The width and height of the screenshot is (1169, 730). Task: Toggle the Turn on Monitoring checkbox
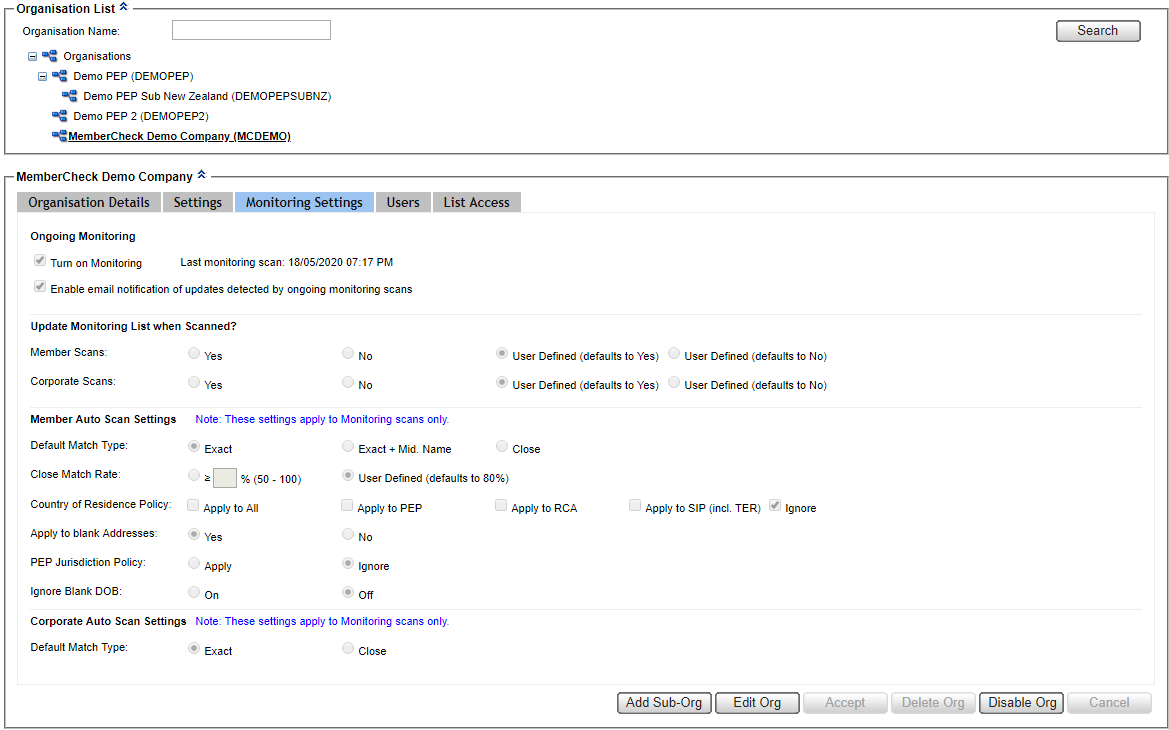pyautogui.click(x=40, y=261)
